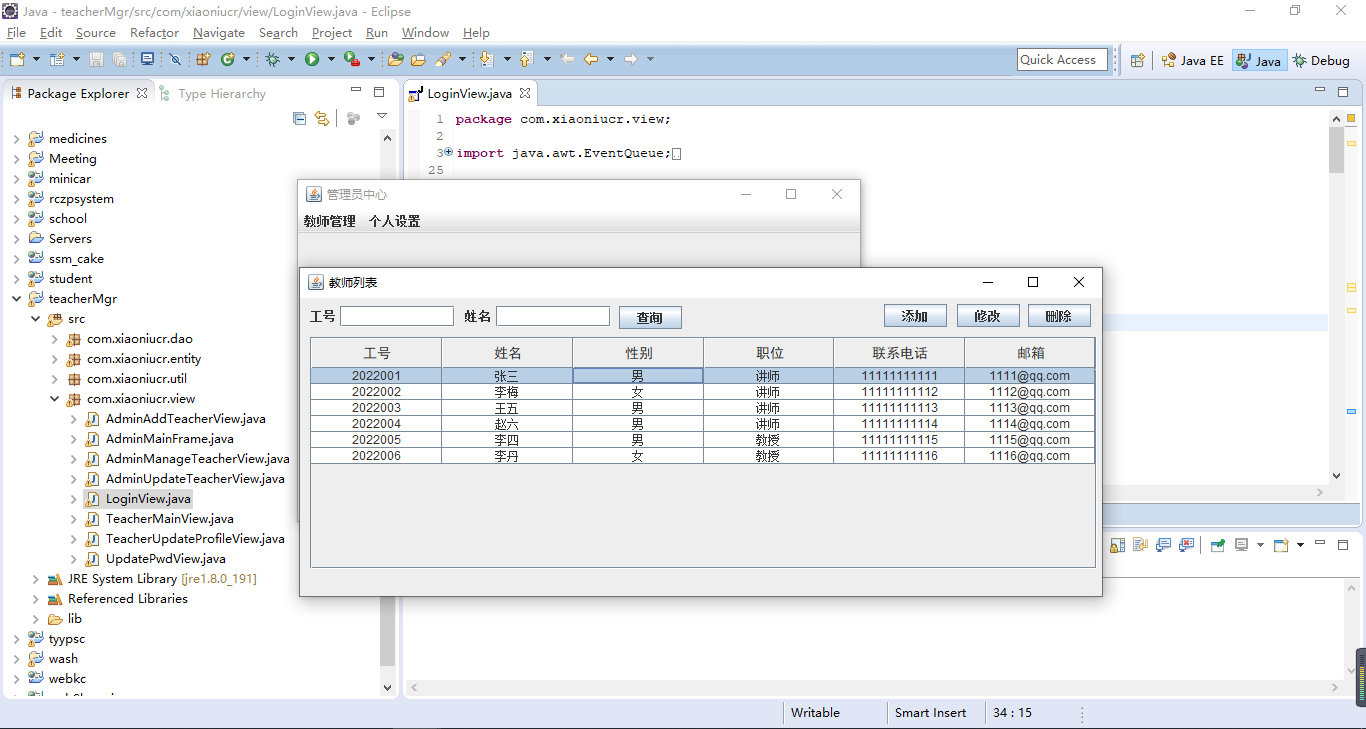Click the Previous Annotation toolbar icon
The height and width of the screenshot is (729, 1366).
(x=525, y=59)
